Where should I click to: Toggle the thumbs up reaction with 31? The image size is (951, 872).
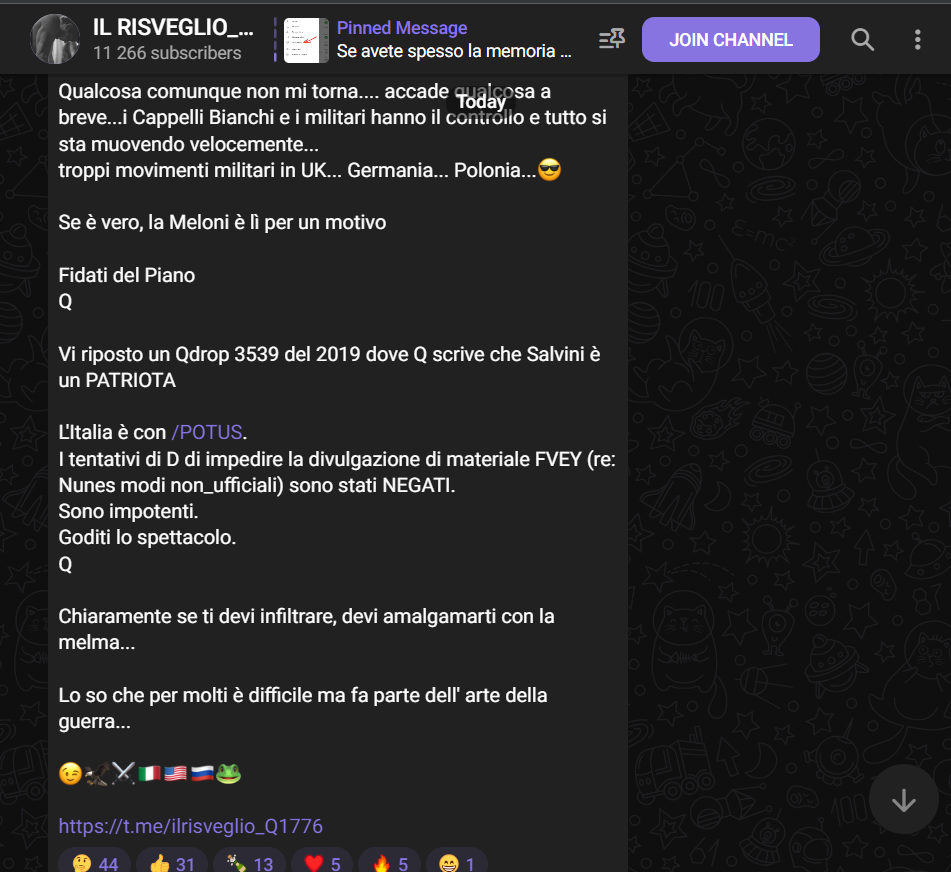[172, 862]
